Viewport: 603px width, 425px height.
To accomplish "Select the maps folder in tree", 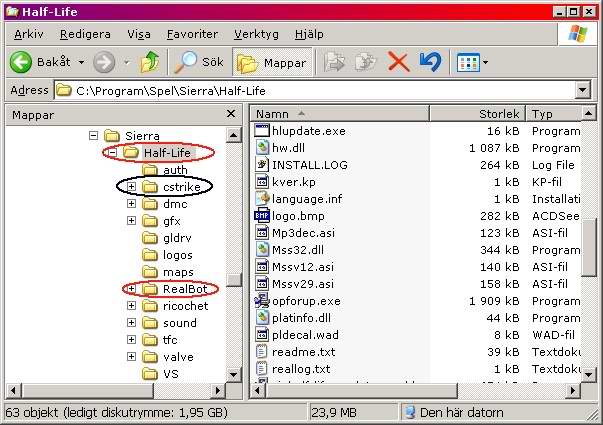I will 168,272.
